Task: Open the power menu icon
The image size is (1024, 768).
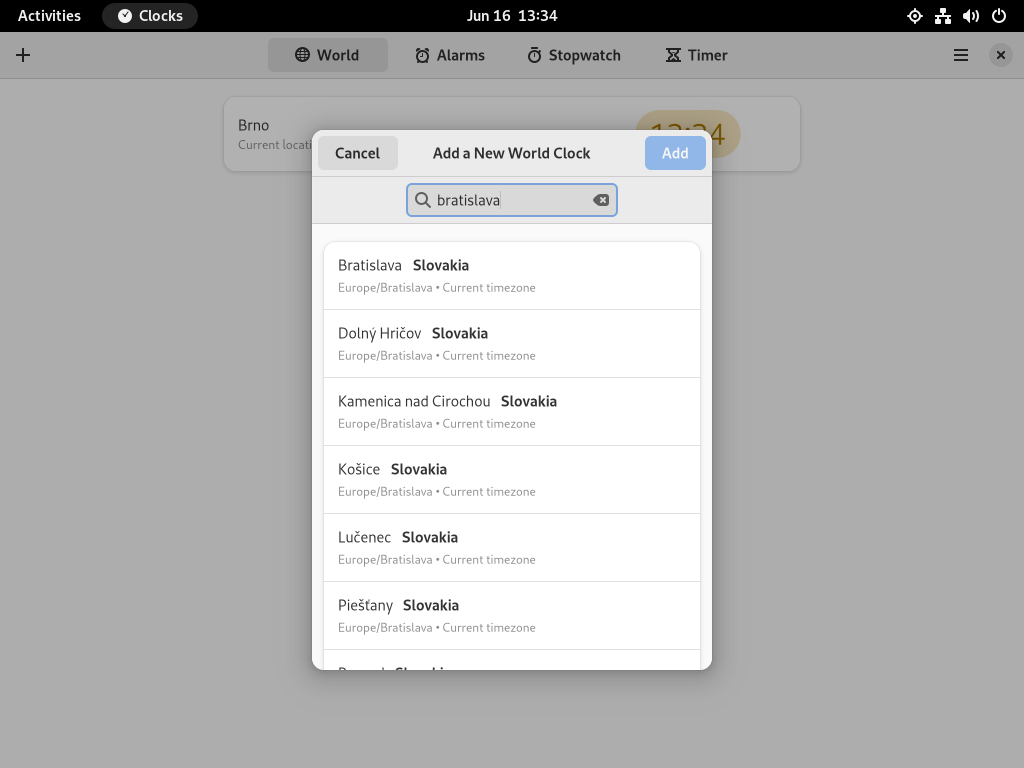Action: (999, 16)
